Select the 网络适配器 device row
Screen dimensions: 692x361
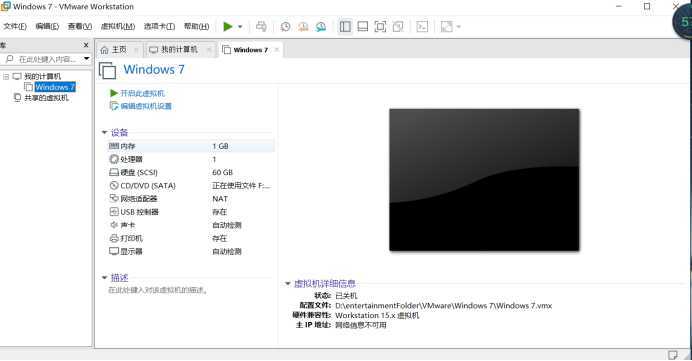191,199
